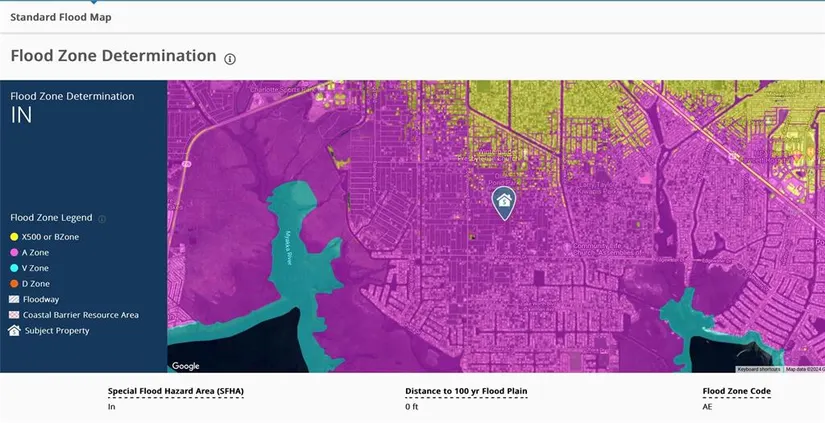The width and height of the screenshot is (825, 423).
Task: Click the Floodway hatched legend icon
Action: 14,299
